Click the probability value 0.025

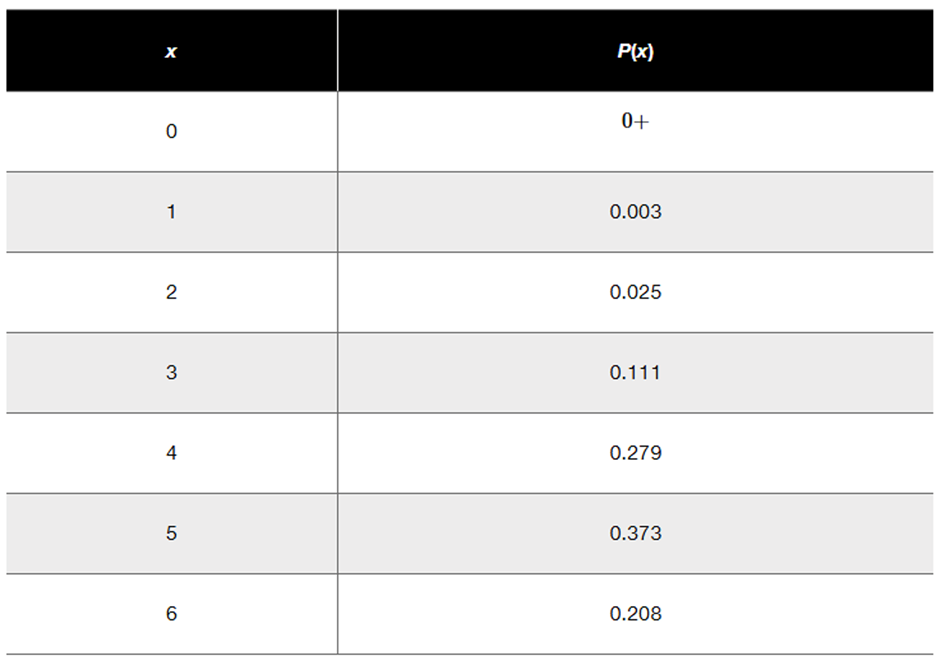pyautogui.click(x=635, y=292)
